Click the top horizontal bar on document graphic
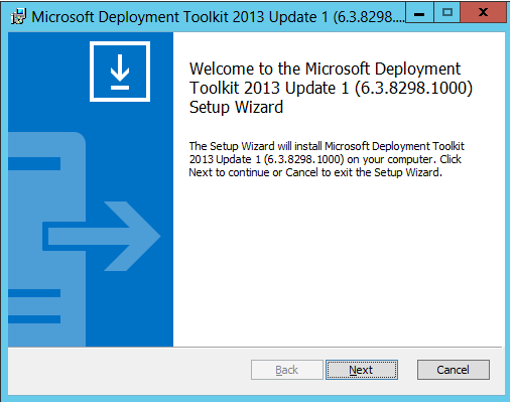 tap(34, 163)
